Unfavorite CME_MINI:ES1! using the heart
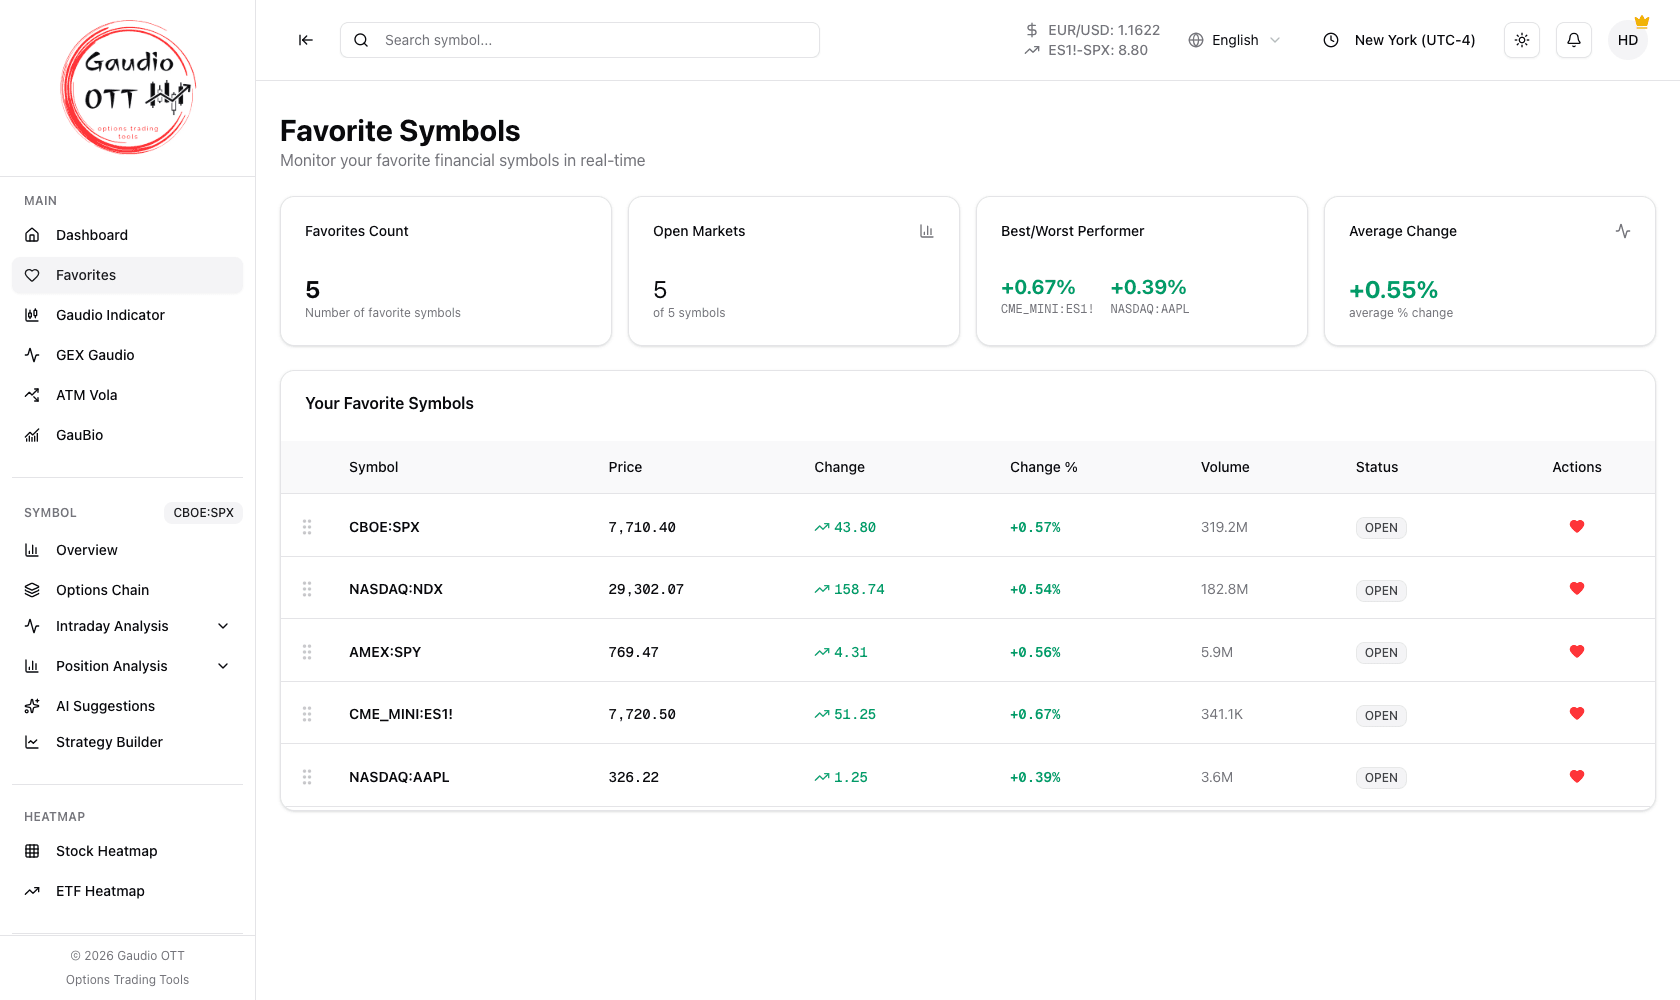Screen dimensions: 1680x1000 1577,713
